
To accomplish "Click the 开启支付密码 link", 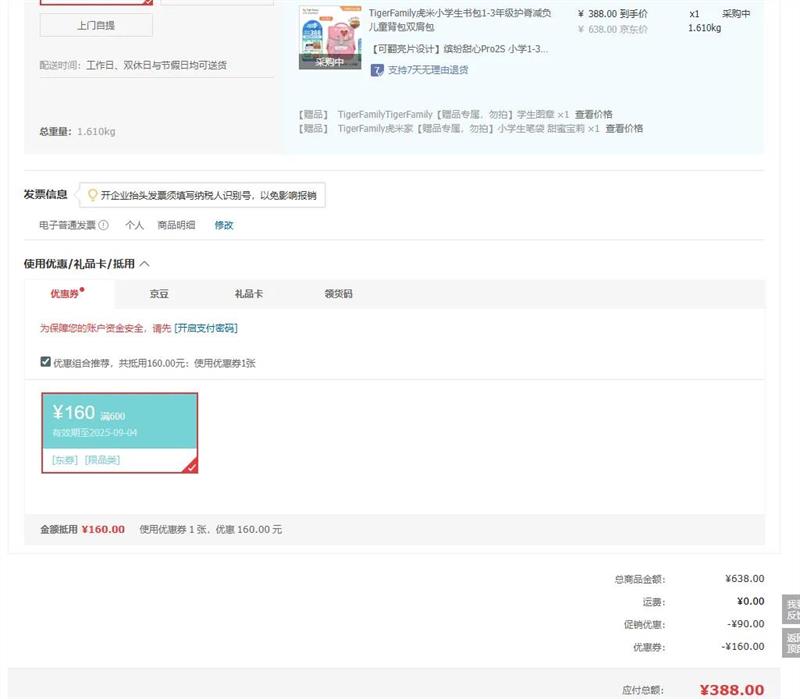I will pyautogui.click(x=206, y=328).
